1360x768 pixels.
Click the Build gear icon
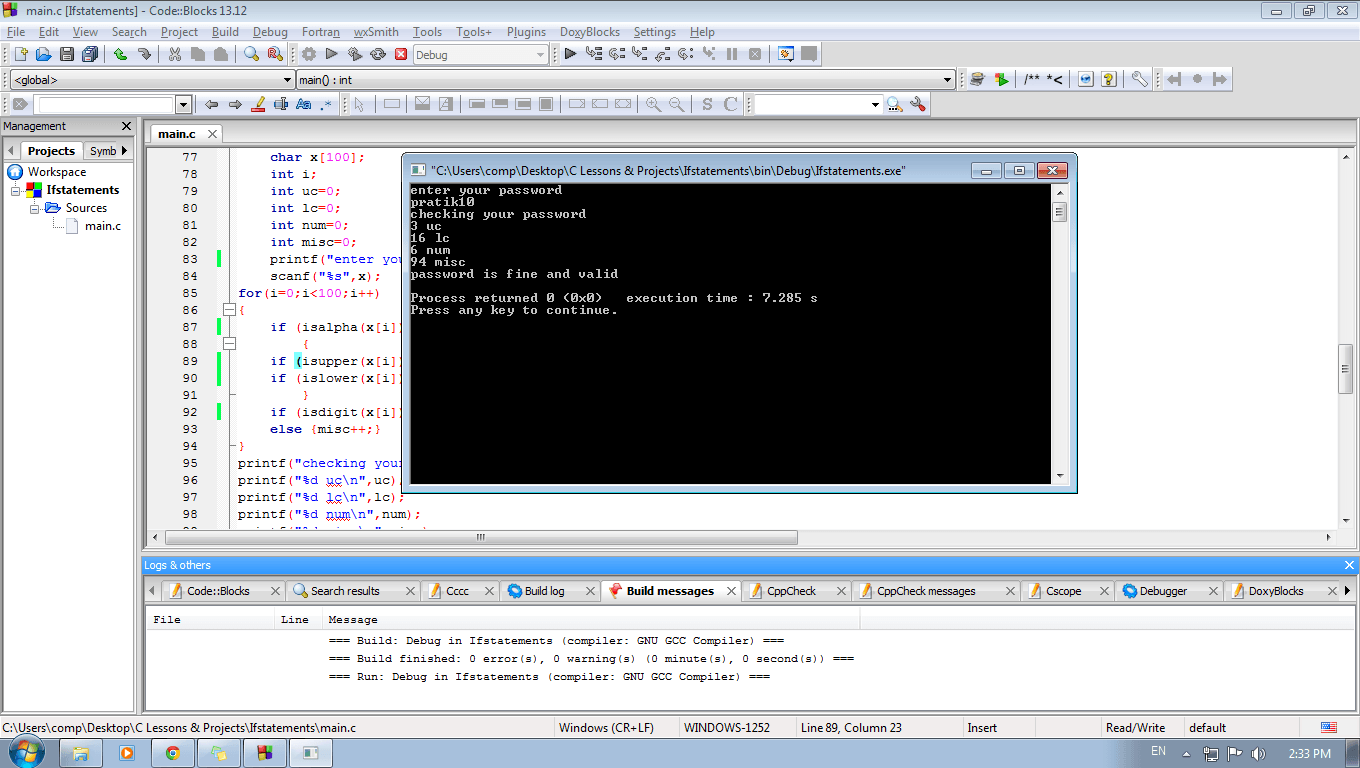tap(308, 54)
